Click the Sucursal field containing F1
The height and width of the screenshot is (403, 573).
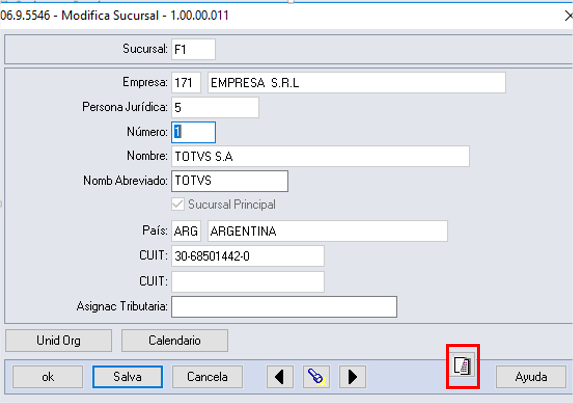193,49
